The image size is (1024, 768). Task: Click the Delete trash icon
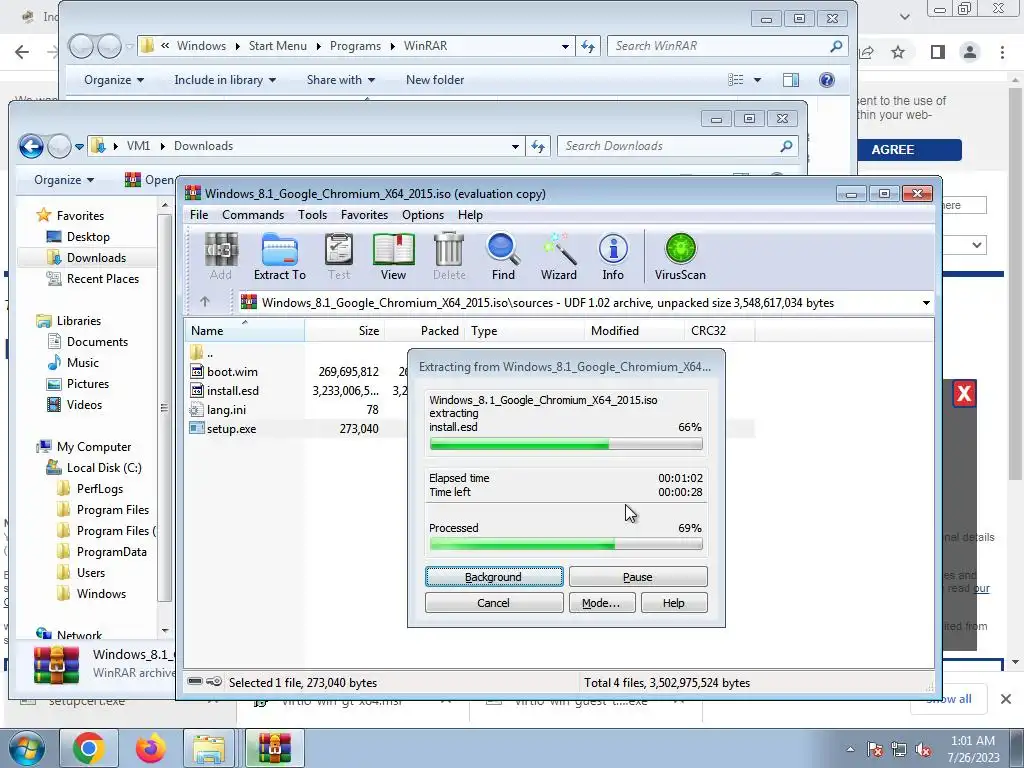[x=449, y=256]
